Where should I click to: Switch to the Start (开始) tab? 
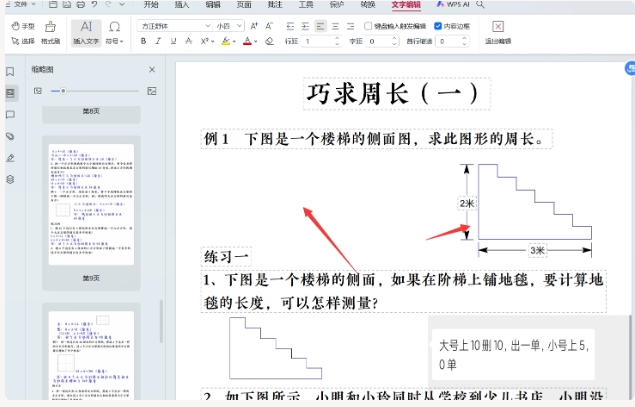pyautogui.click(x=151, y=4)
